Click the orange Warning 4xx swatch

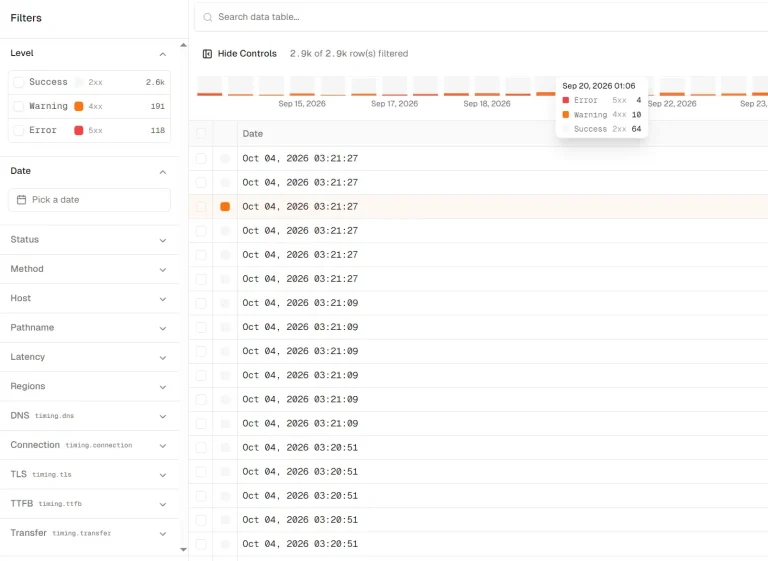click(78, 106)
